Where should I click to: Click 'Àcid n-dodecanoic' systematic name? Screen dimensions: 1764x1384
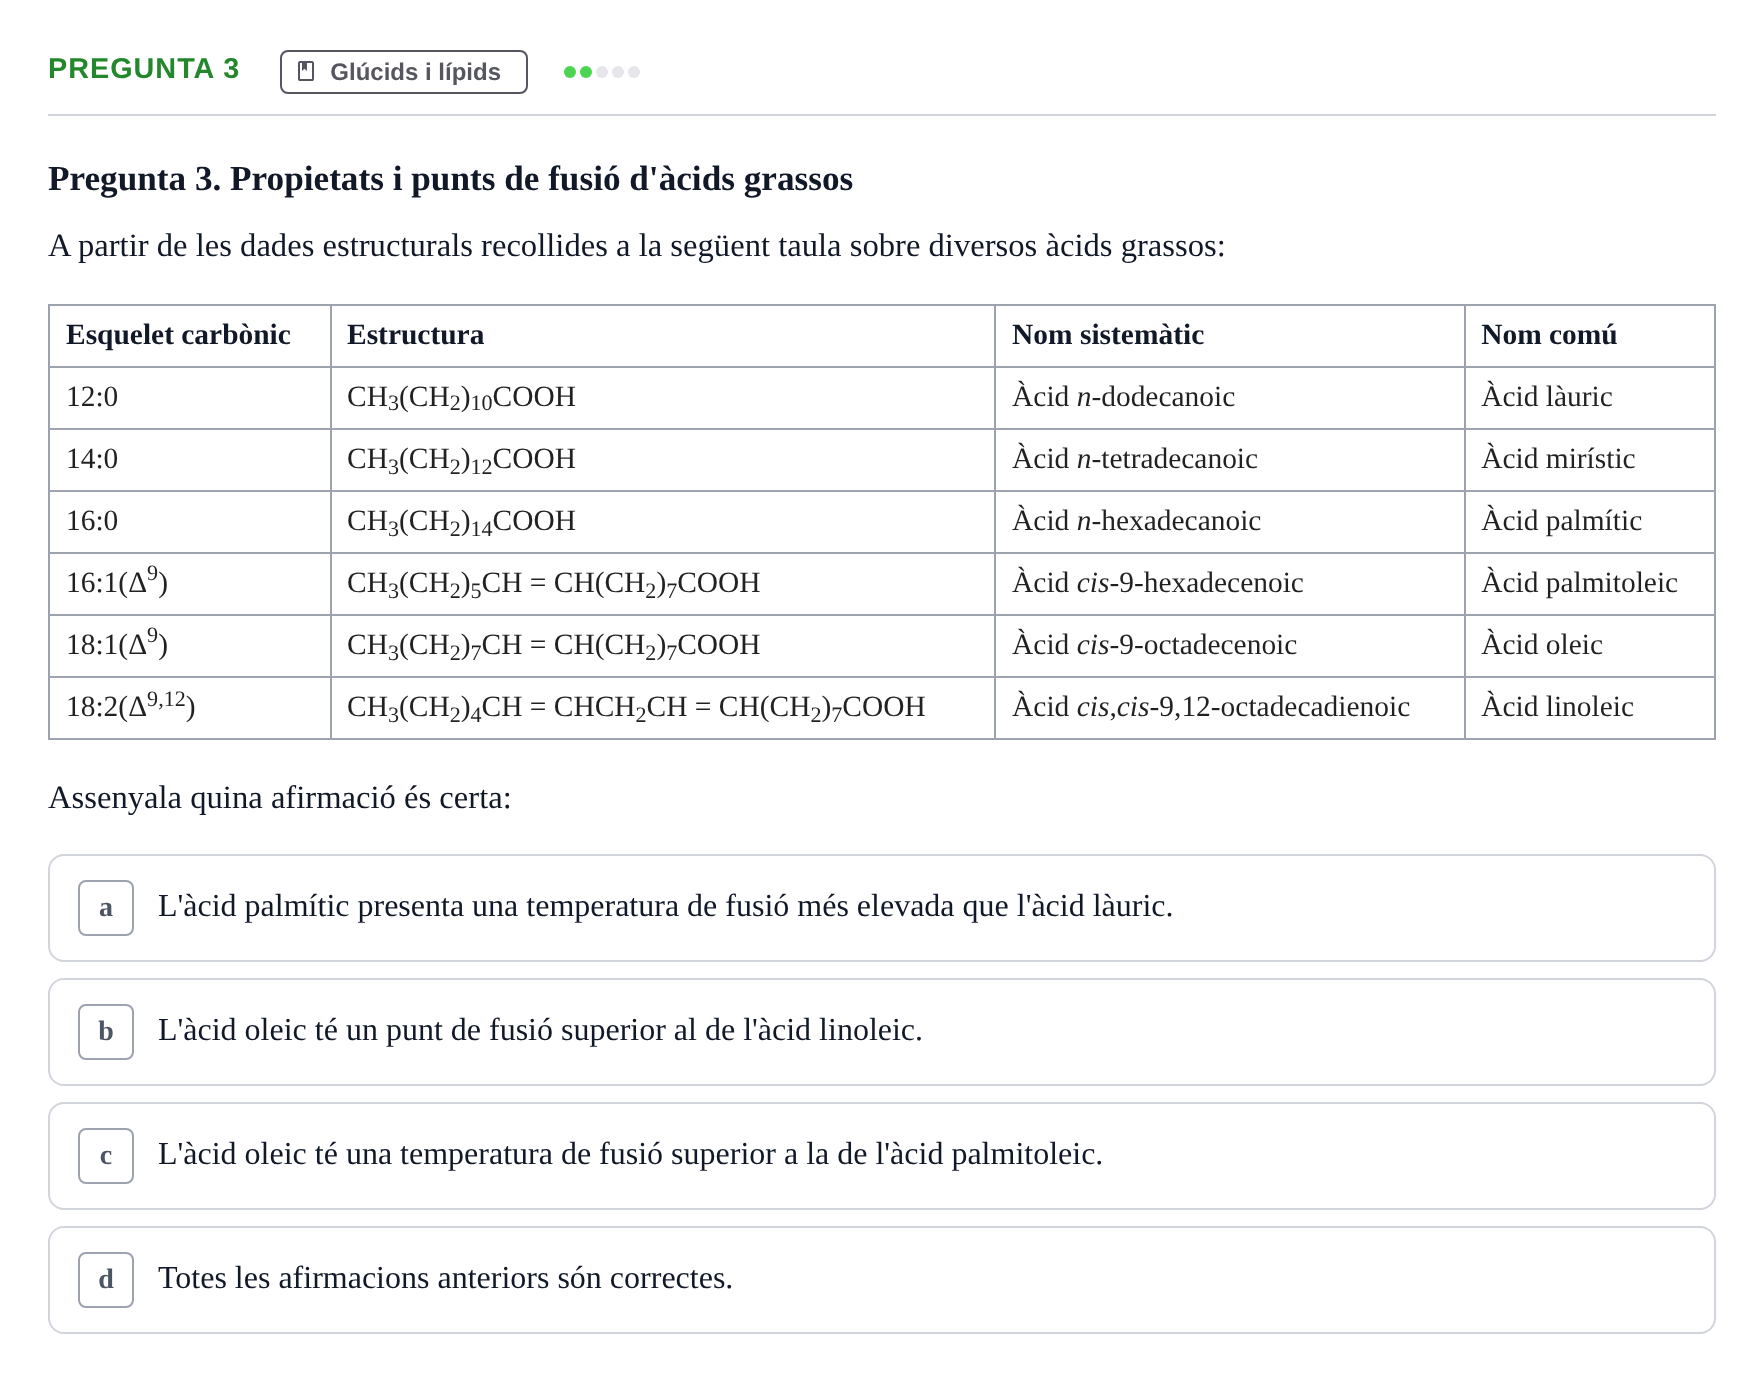click(1230, 398)
